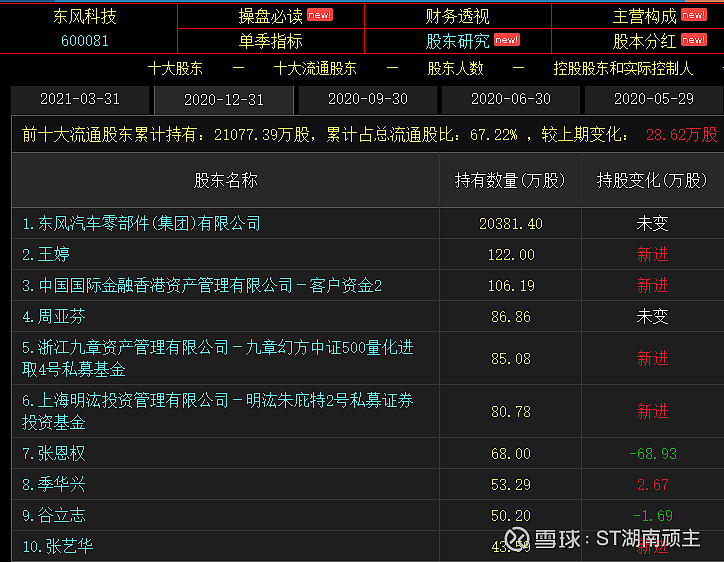Click the 股东名称 column header
724x562 pixels.
(225, 180)
